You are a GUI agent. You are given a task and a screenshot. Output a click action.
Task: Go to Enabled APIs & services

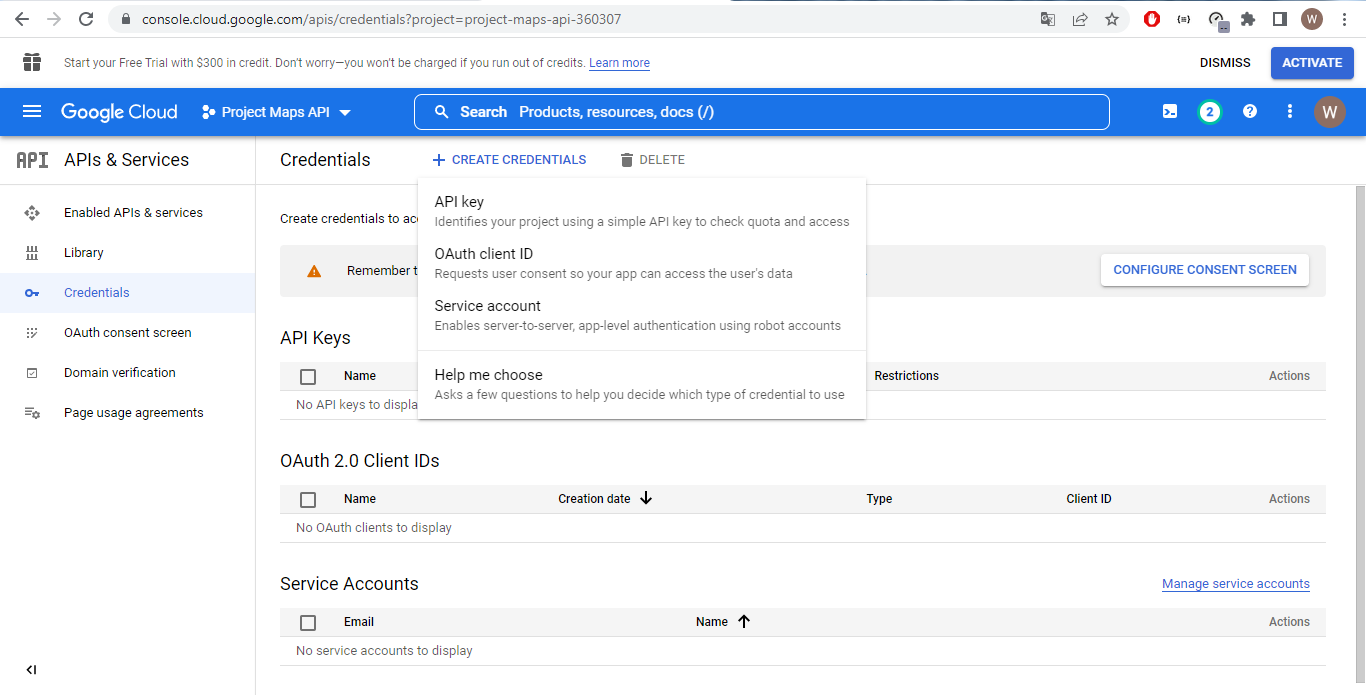pos(133,213)
